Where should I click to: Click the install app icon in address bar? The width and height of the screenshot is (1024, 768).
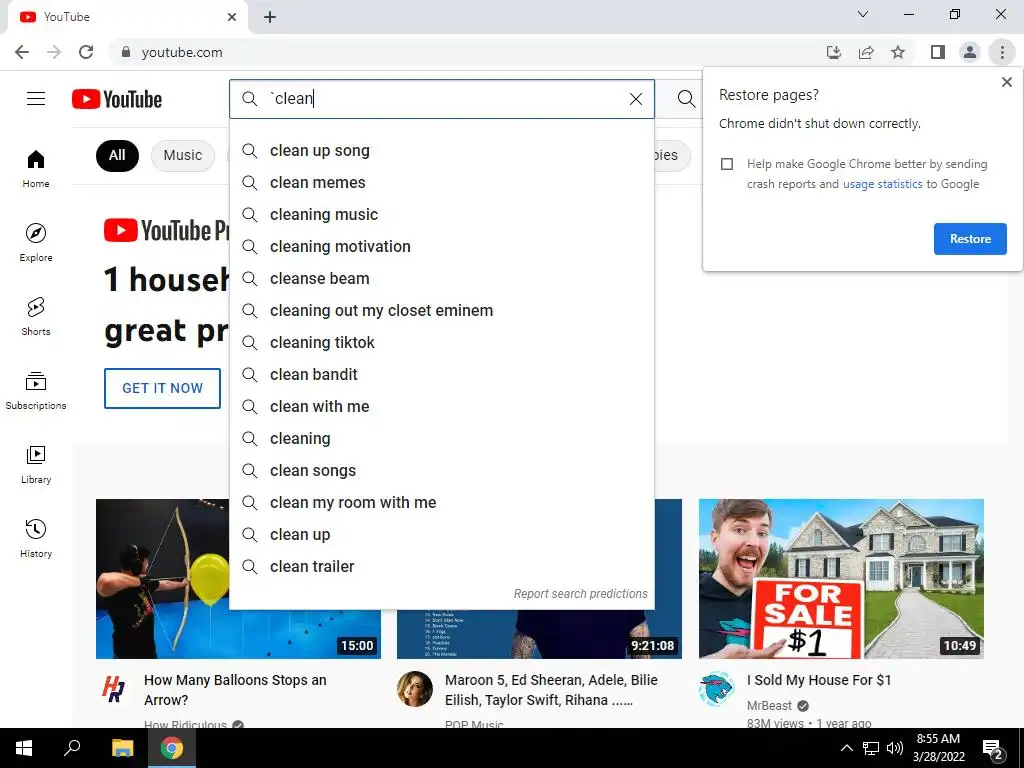click(x=833, y=52)
